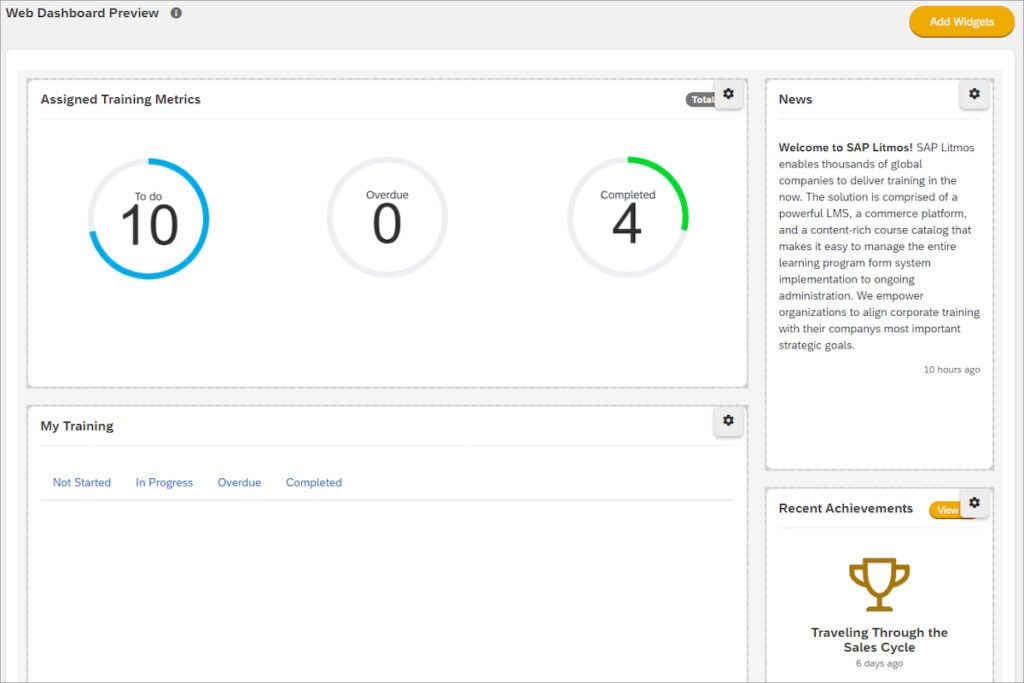Switch to the Completed training tab
1024x683 pixels.
tap(313, 483)
